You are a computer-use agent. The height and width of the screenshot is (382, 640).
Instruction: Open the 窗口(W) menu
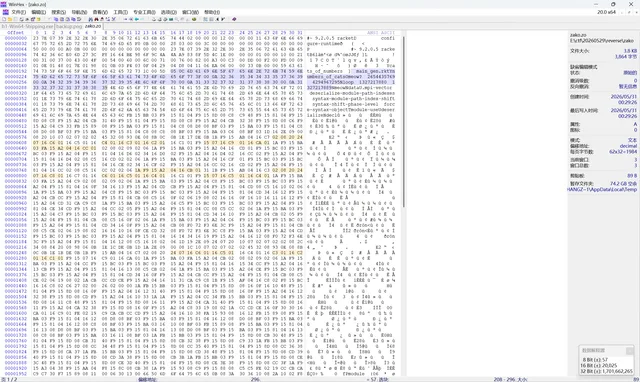pos(190,12)
